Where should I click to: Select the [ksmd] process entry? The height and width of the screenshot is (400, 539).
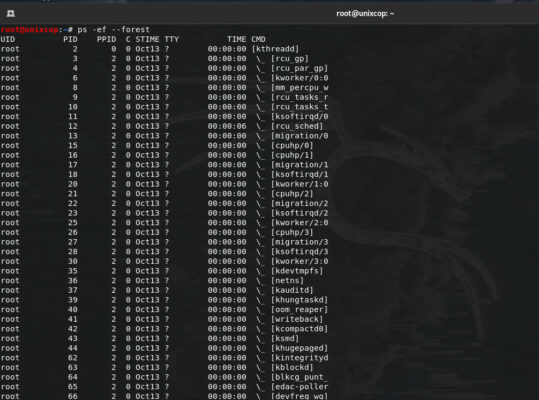click(285, 338)
